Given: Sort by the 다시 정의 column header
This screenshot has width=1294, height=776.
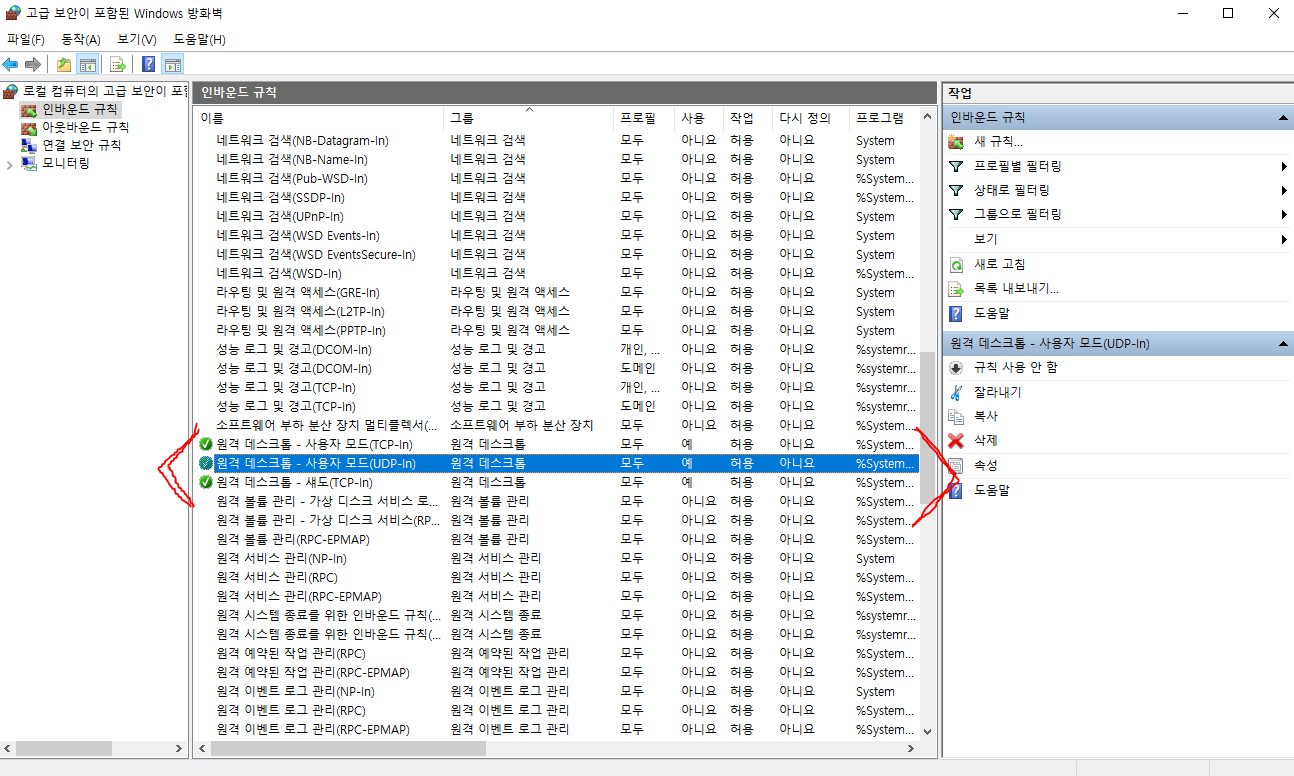Looking at the screenshot, I should pyautogui.click(x=810, y=118).
